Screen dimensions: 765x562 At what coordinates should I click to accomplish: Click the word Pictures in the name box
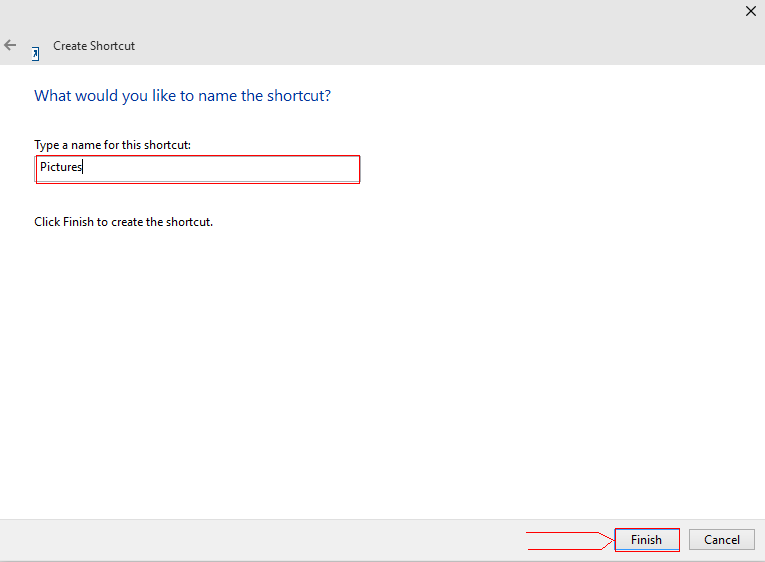(60, 168)
